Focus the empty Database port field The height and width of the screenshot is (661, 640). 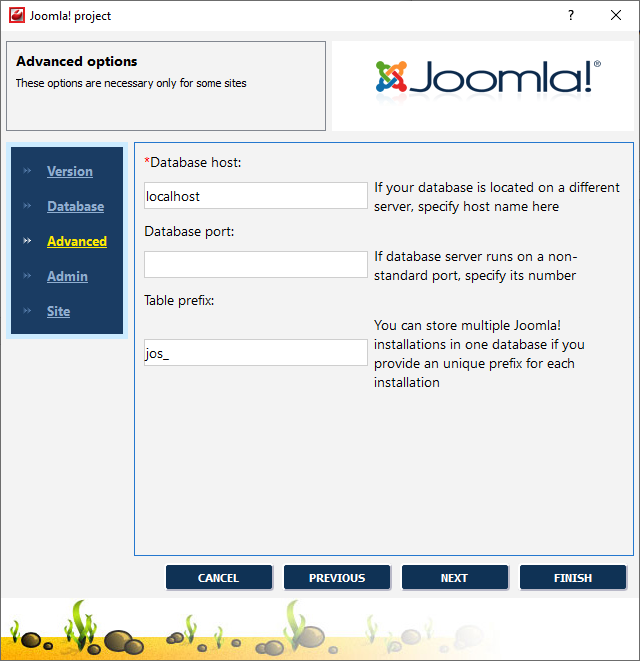(255, 264)
